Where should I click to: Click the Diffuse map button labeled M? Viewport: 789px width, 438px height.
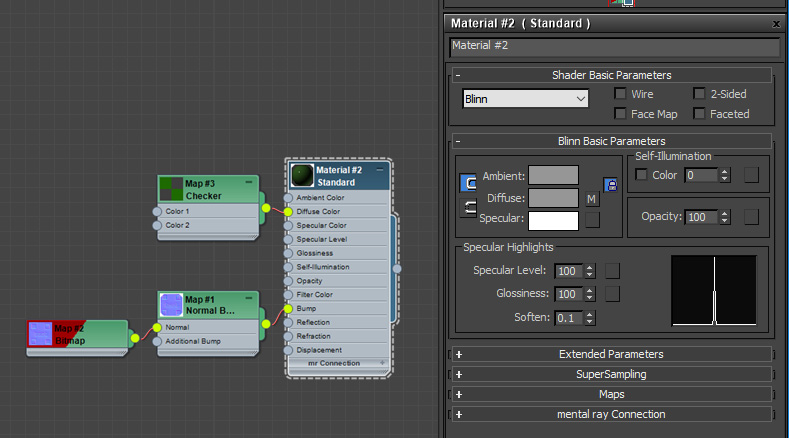pos(592,199)
